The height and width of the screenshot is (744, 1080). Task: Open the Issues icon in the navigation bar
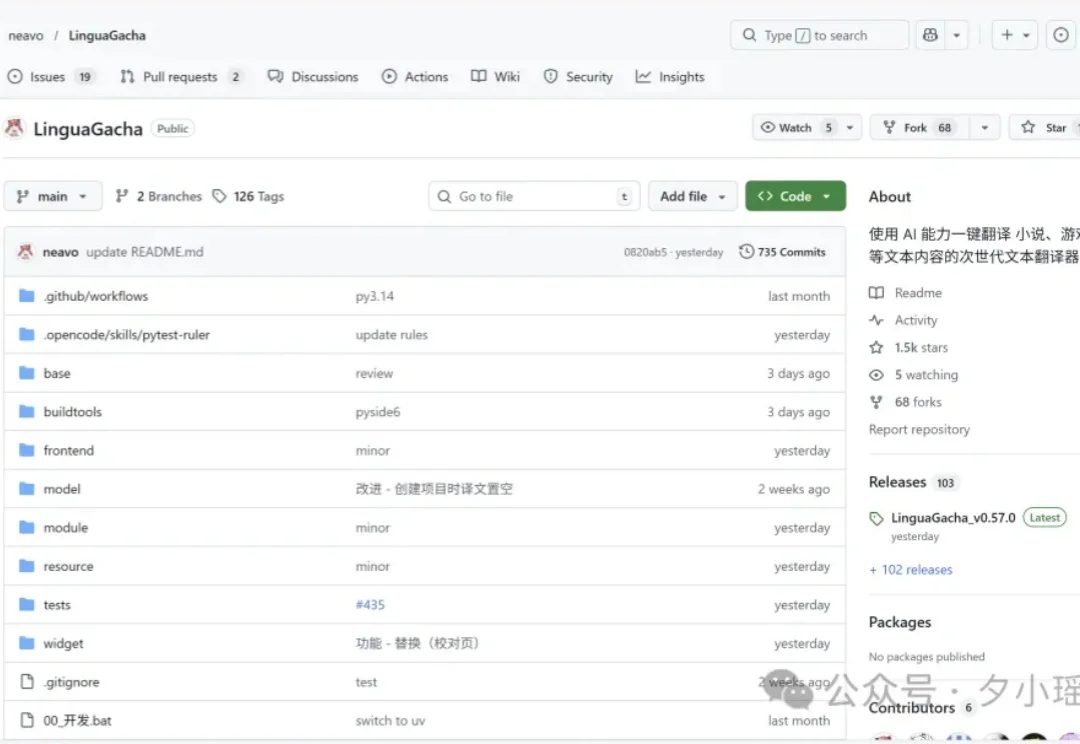tap(16, 76)
